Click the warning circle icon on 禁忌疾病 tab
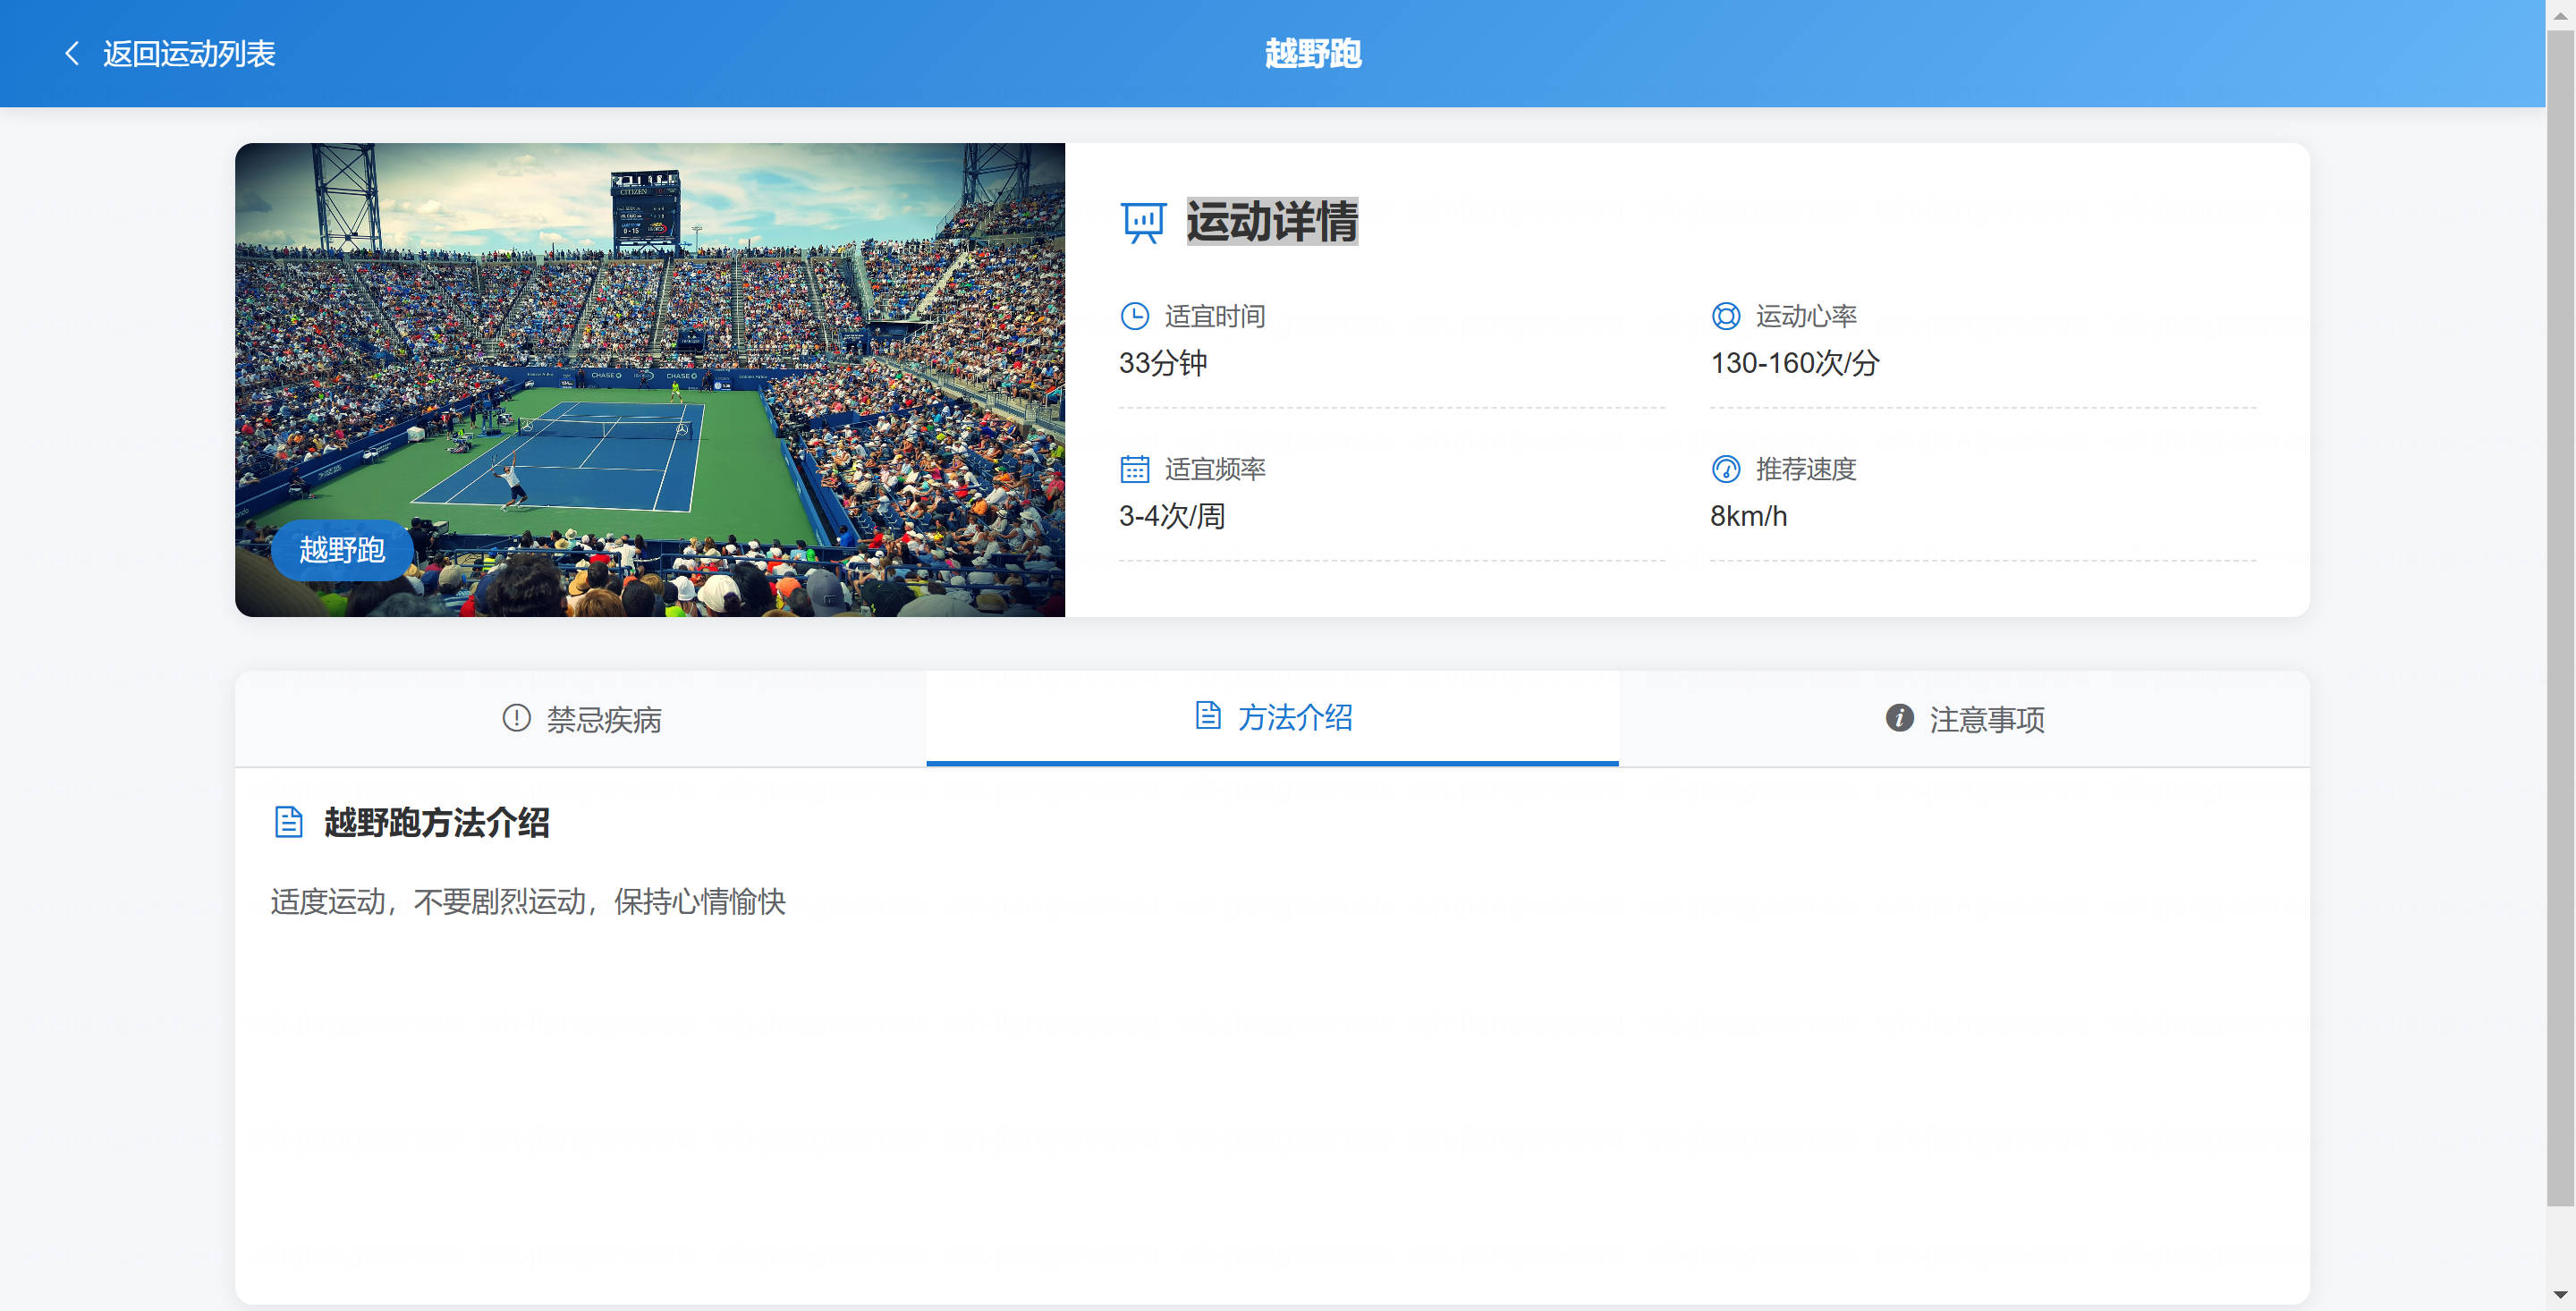Screen dimensions: 2576x1311 [516, 718]
